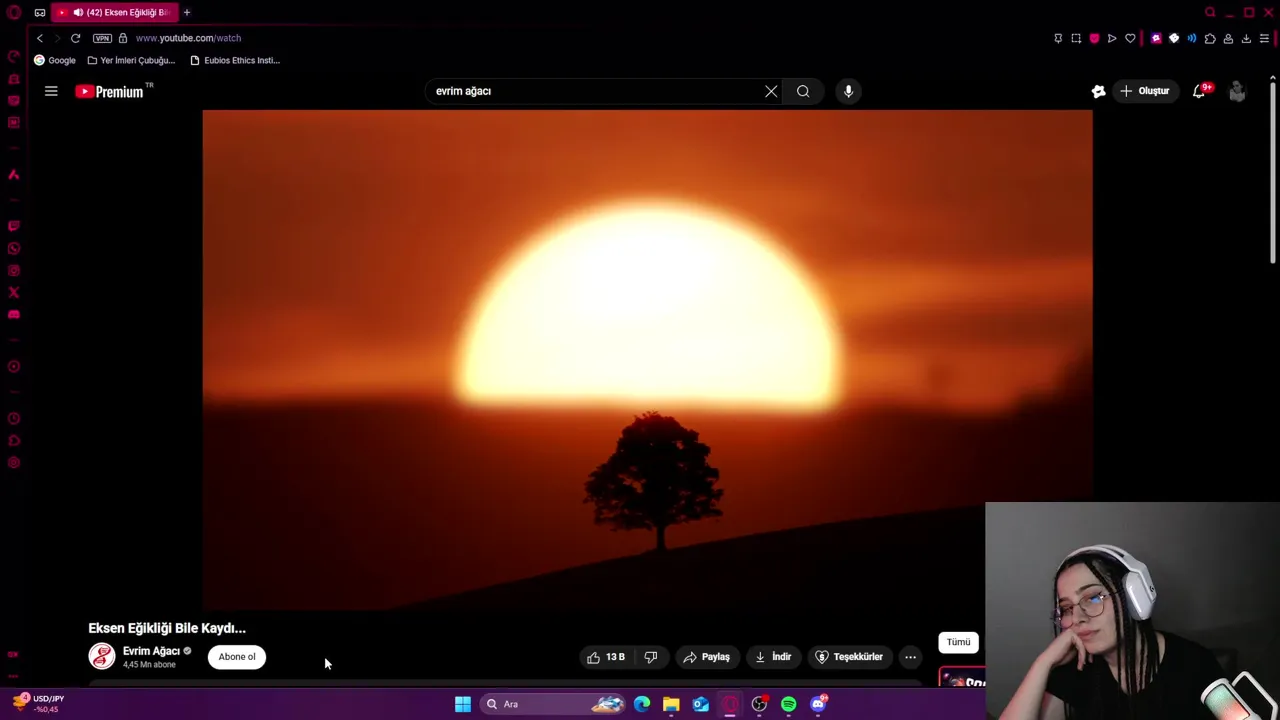Open File Explorer from the taskbar
Screen dimensions: 1280x720
pos(671,704)
